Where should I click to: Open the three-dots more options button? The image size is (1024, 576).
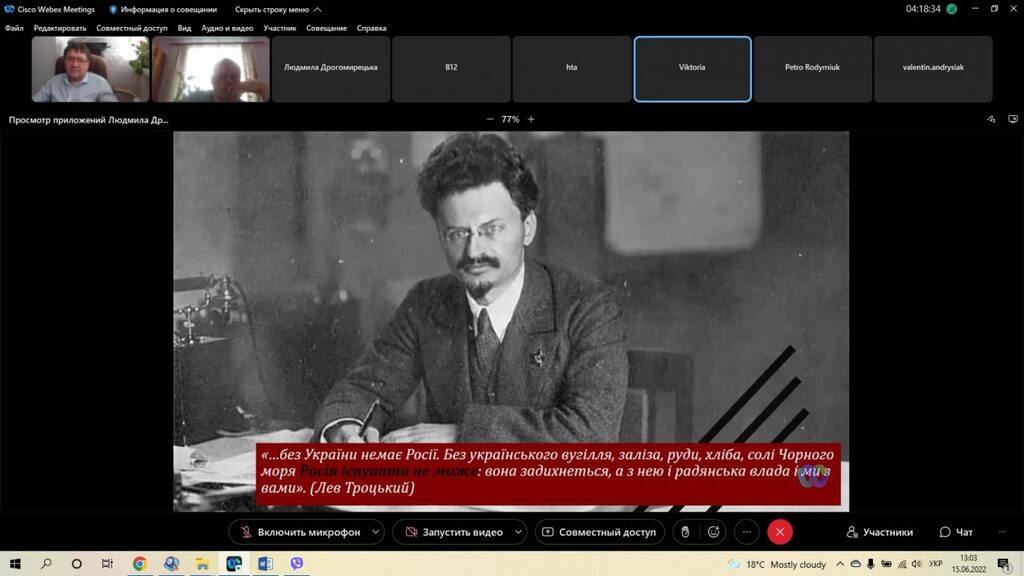[x=747, y=532]
